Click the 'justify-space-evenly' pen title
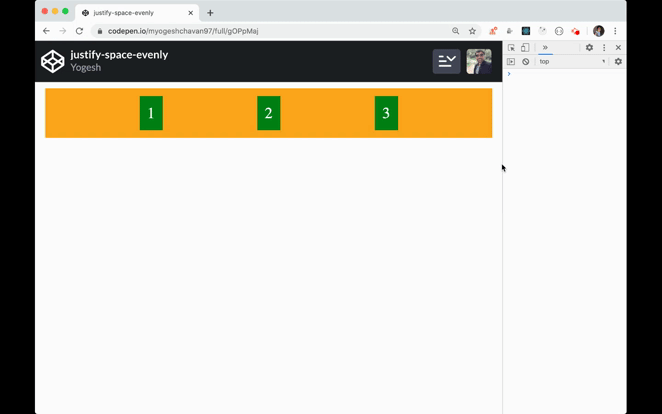This screenshot has width=662, height=414. (119, 55)
